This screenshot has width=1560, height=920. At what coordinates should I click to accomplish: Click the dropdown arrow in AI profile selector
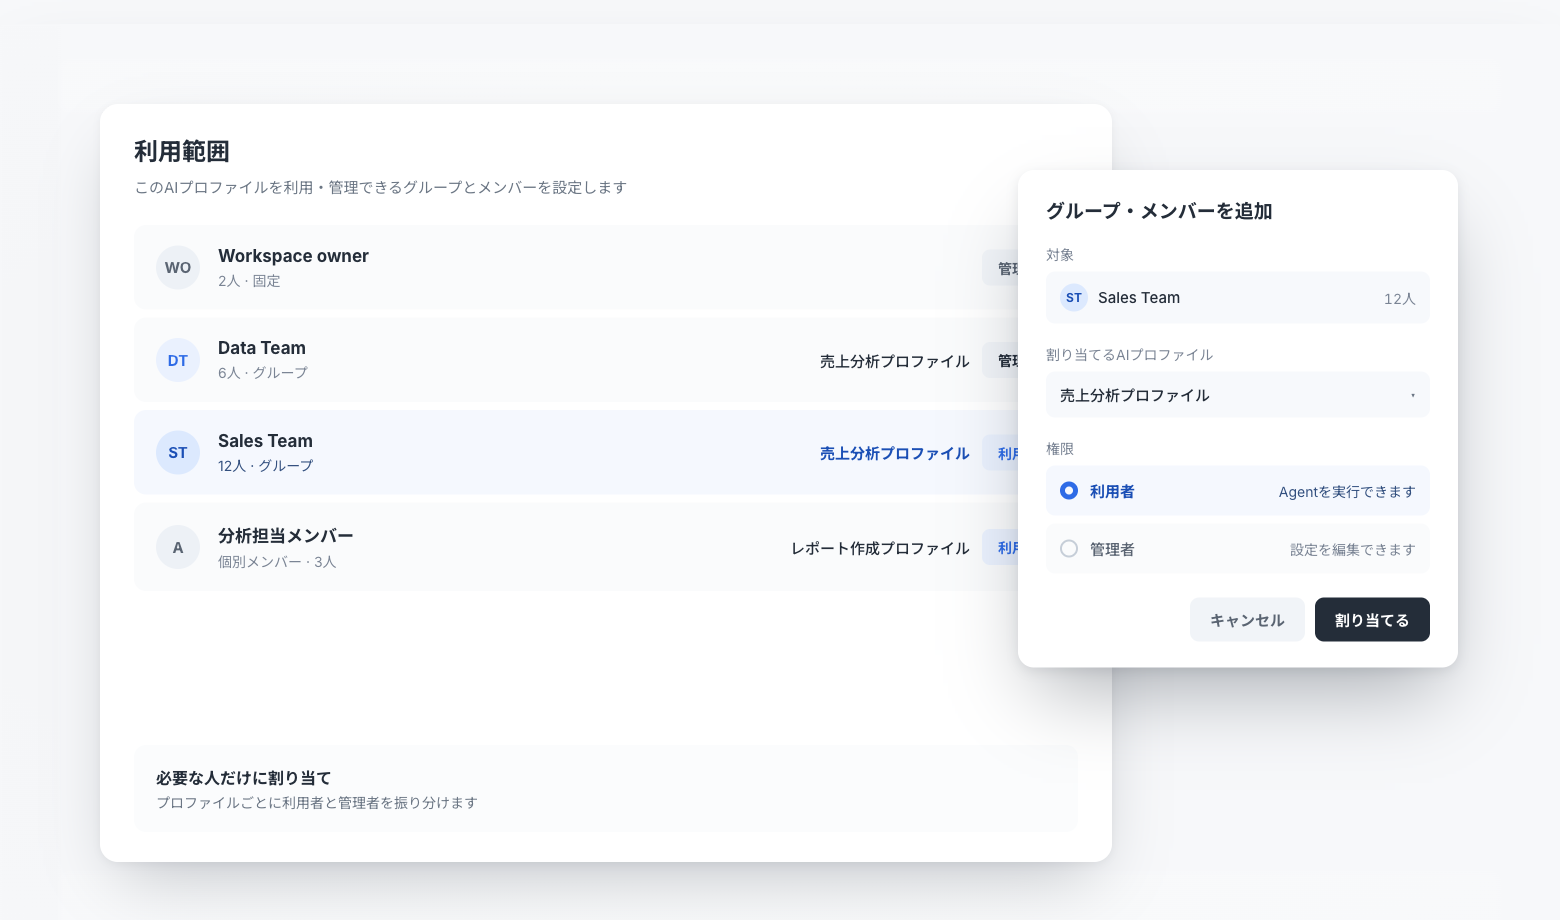[x=1412, y=395]
